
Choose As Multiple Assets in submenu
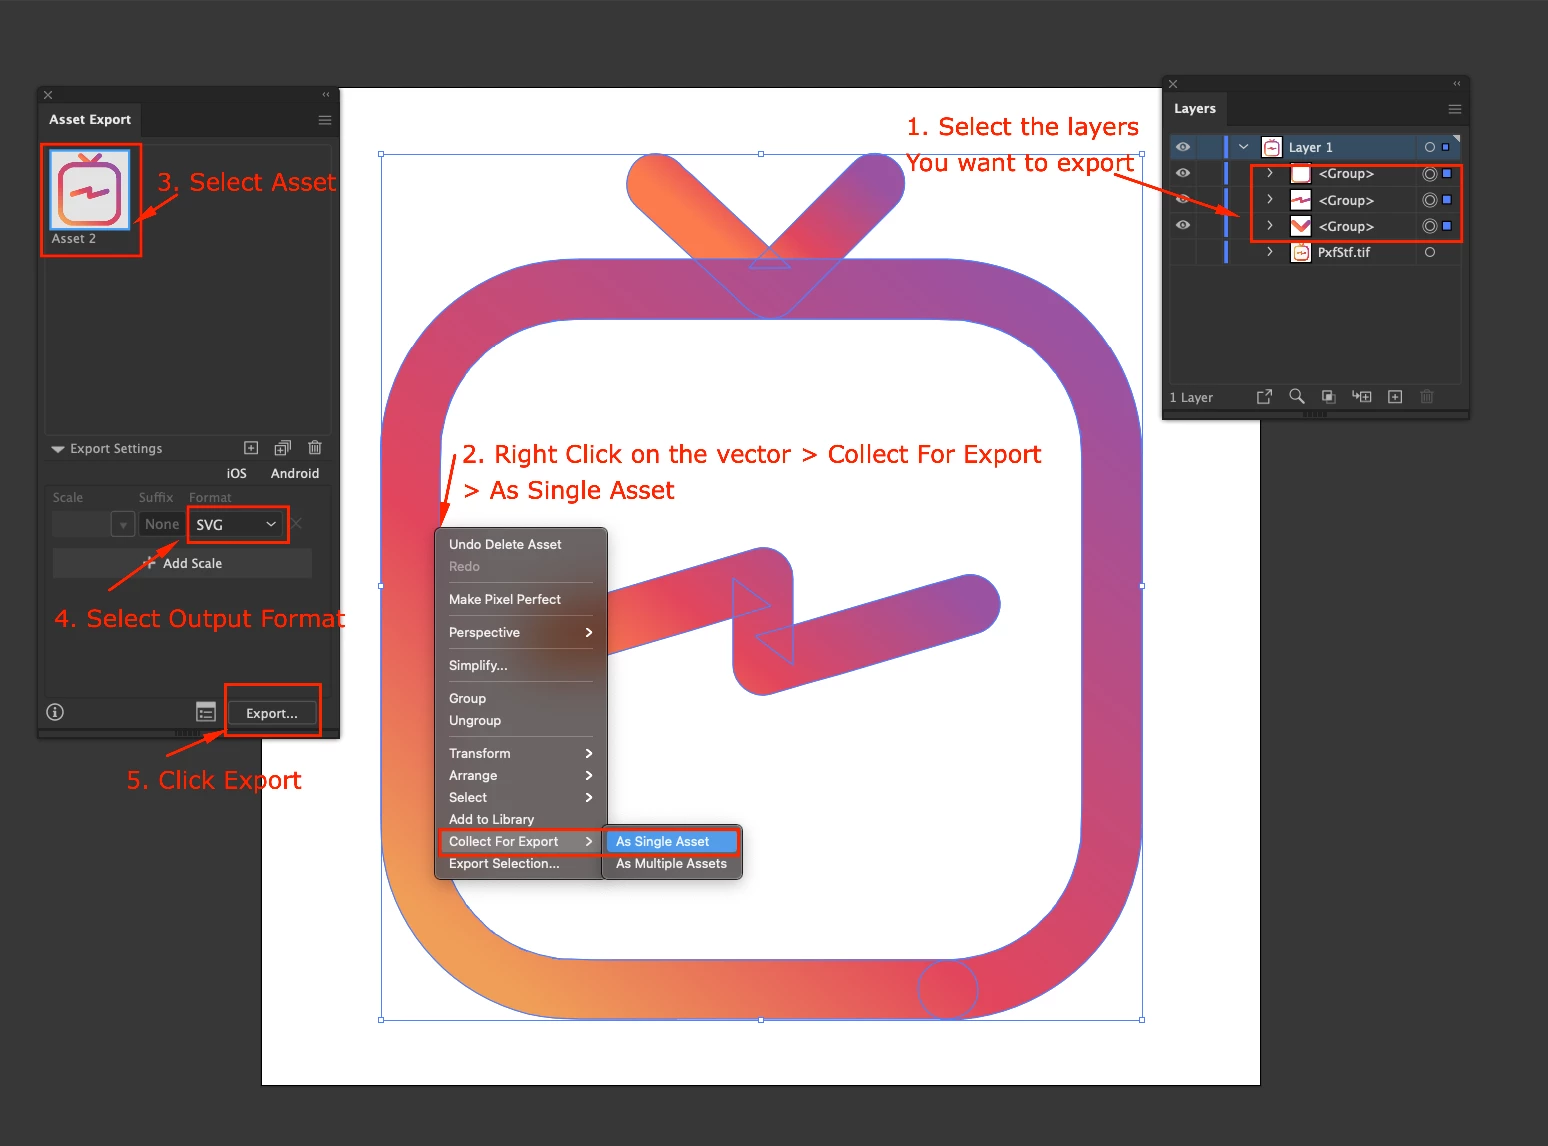pyautogui.click(x=672, y=864)
